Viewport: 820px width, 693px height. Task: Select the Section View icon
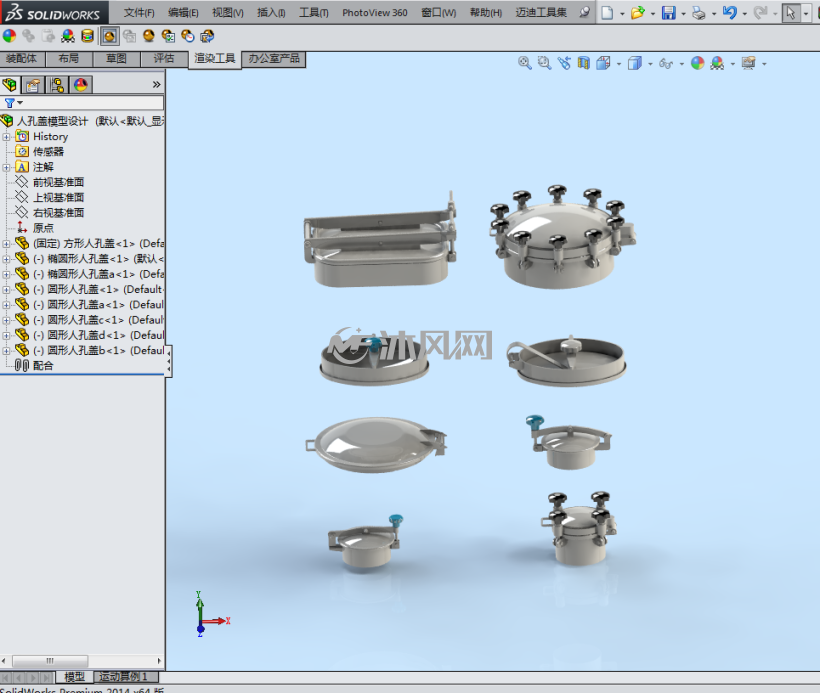pyautogui.click(x=584, y=63)
